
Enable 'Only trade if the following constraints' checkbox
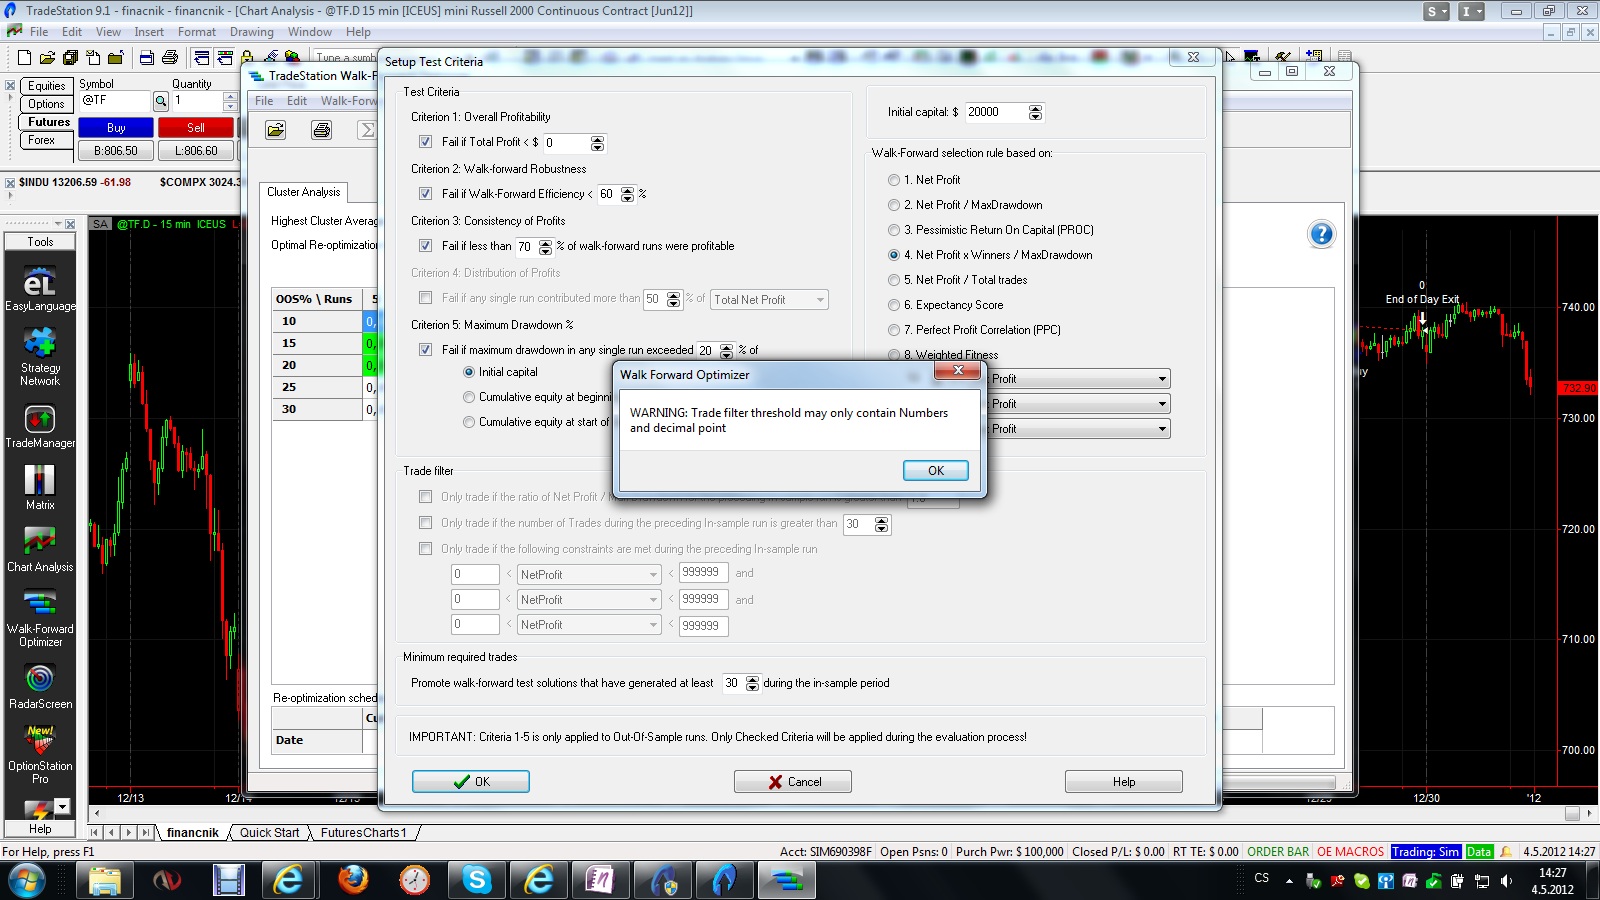point(425,549)
